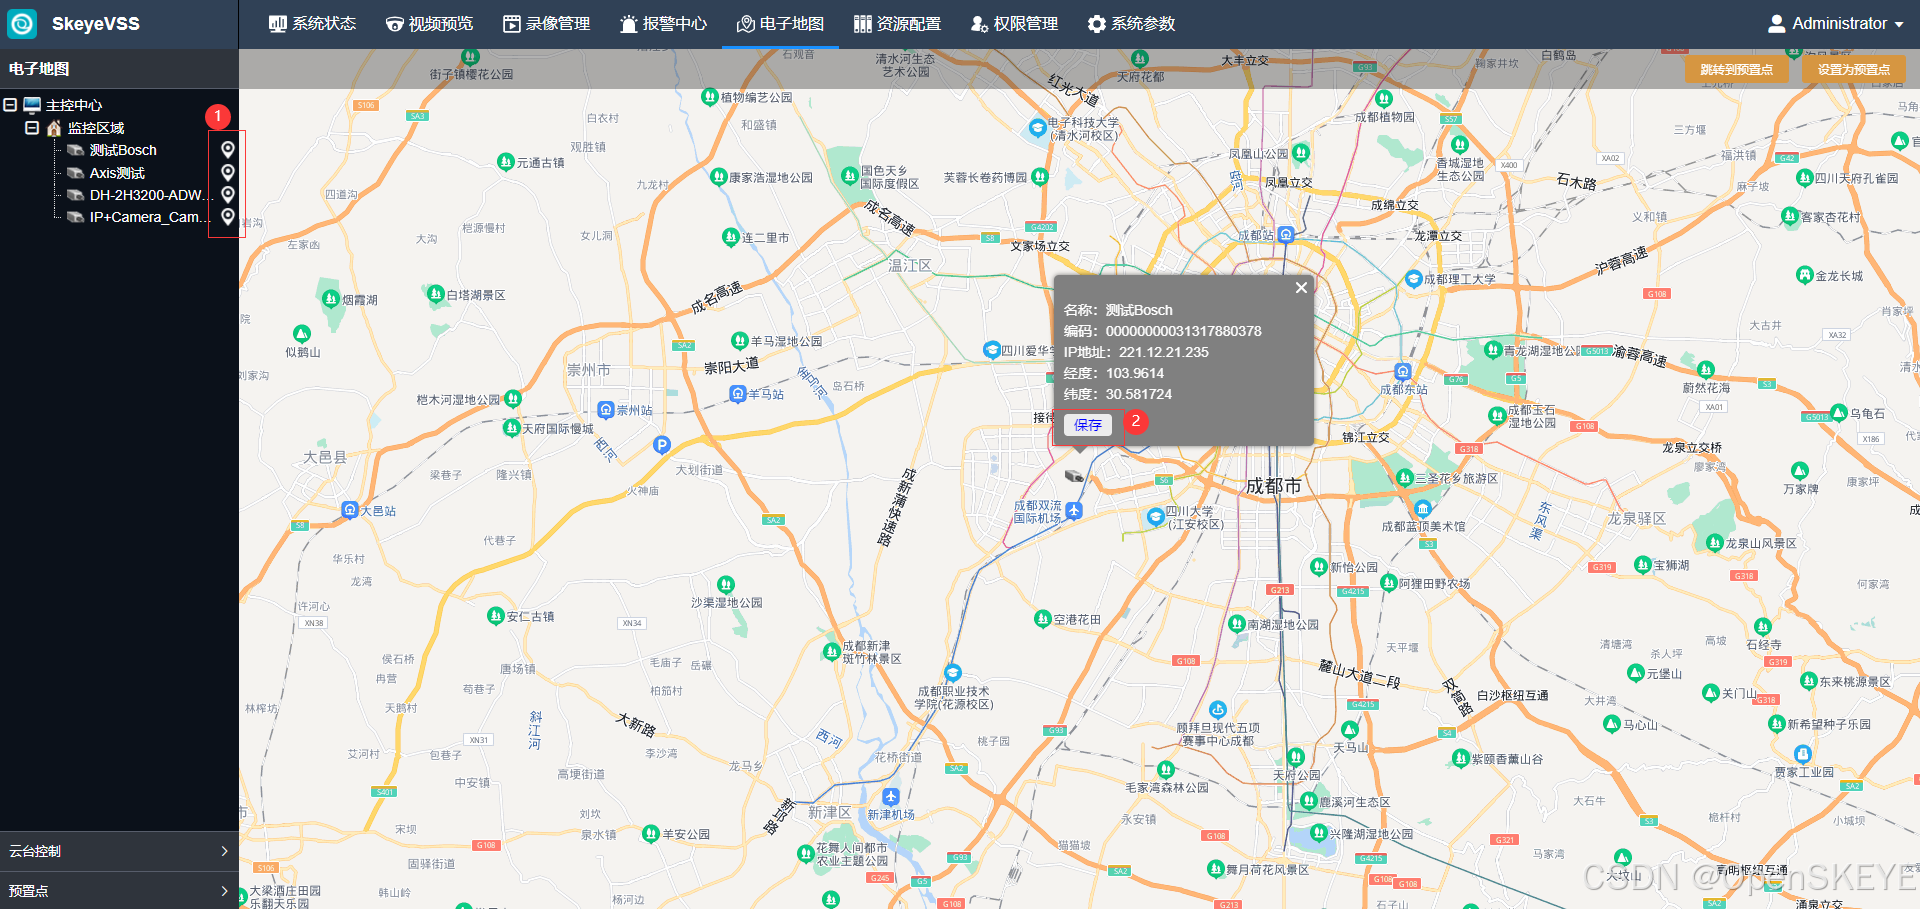Click the 安仁古镇 scenic icon

pyautogui.click(x=495, y=616)
